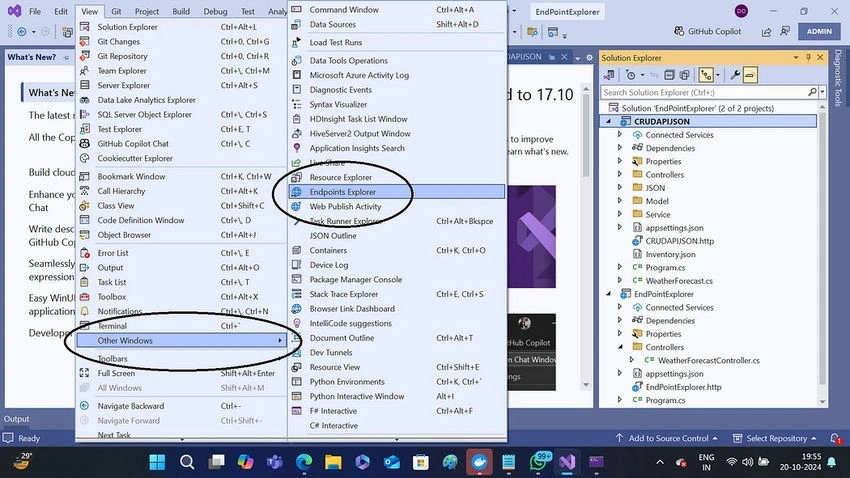Select Web Publish Activity menu entry
Screen dimensions: 850x478
pyautogui.click(x=397, y=206)
